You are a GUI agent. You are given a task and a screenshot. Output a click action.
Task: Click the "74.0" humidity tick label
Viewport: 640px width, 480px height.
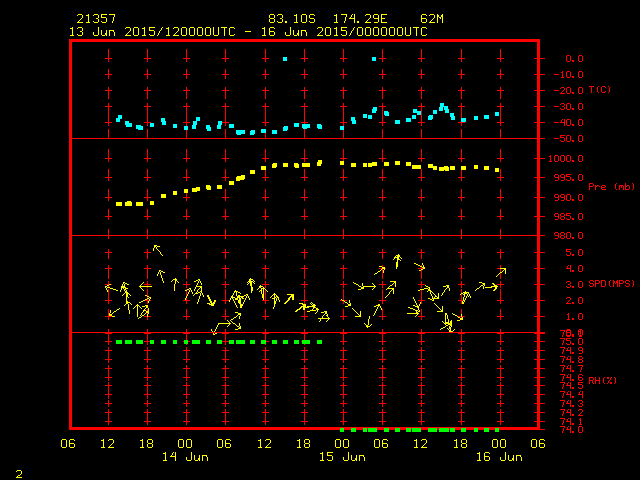click(571, 430)
